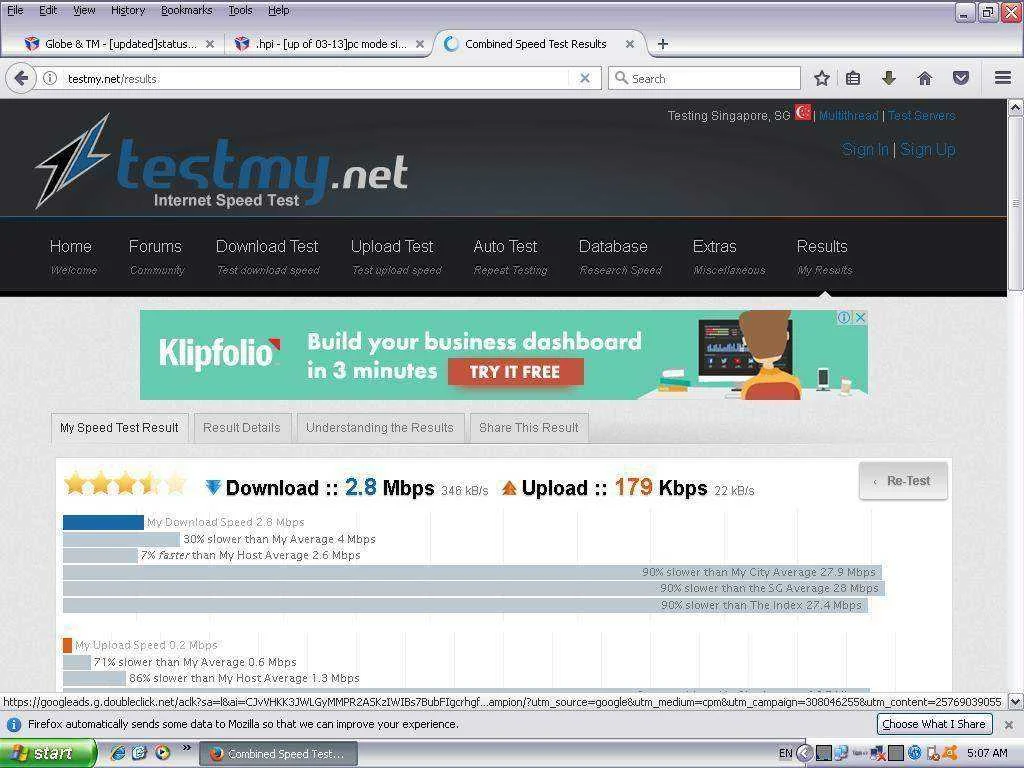Open Auto Test nav item
1024x768 pixels.
coord(509,257)
